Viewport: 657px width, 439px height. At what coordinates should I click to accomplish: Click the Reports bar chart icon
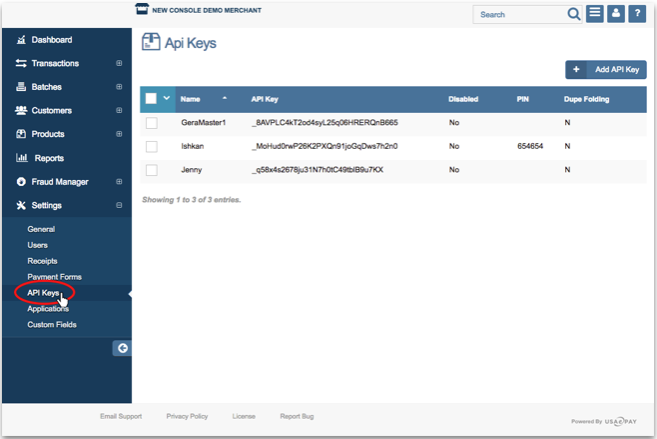(x=22, y=158)
